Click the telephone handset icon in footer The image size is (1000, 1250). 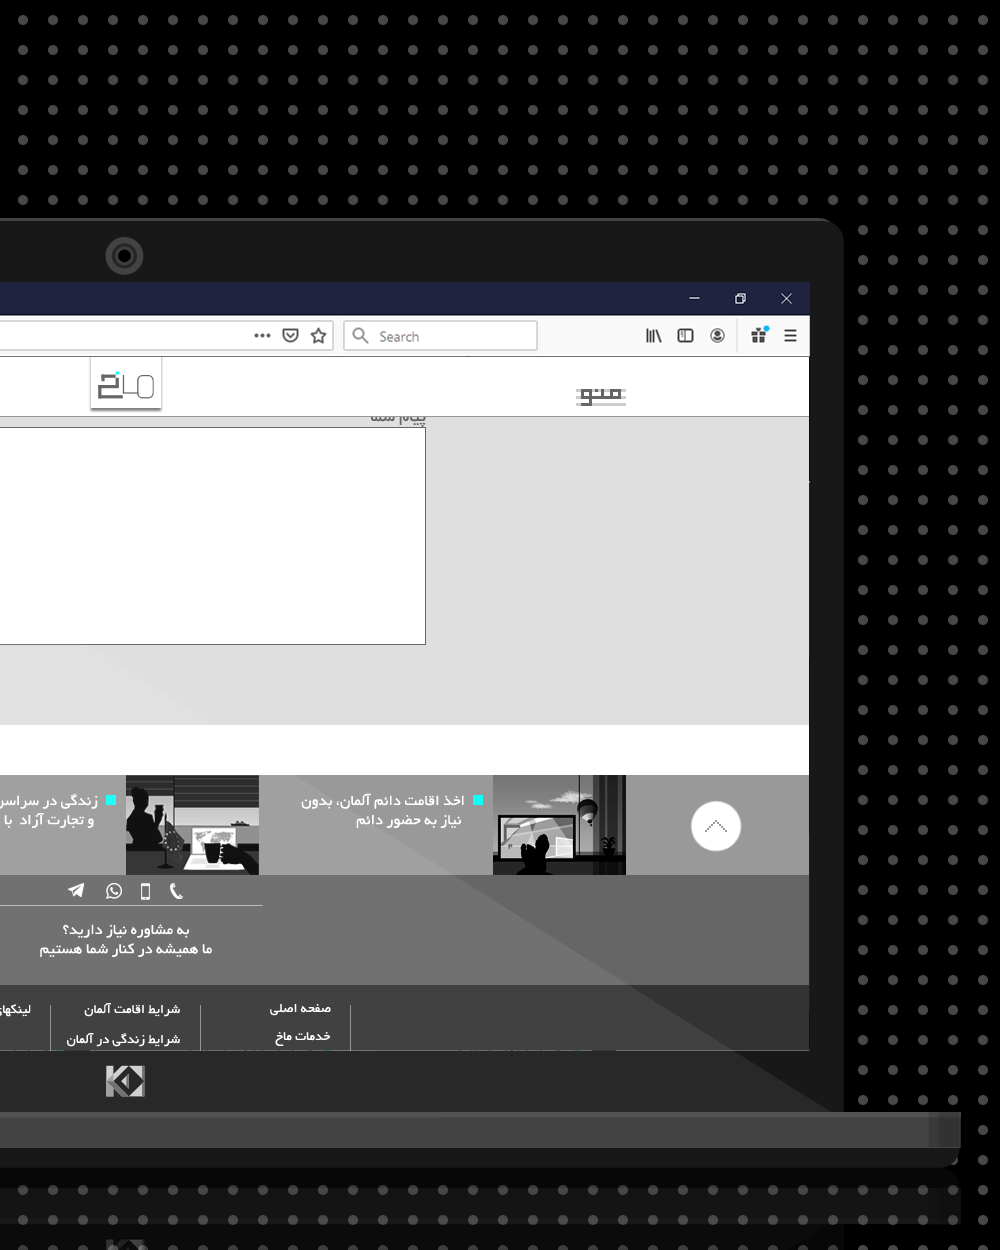(x=176, y=890)
